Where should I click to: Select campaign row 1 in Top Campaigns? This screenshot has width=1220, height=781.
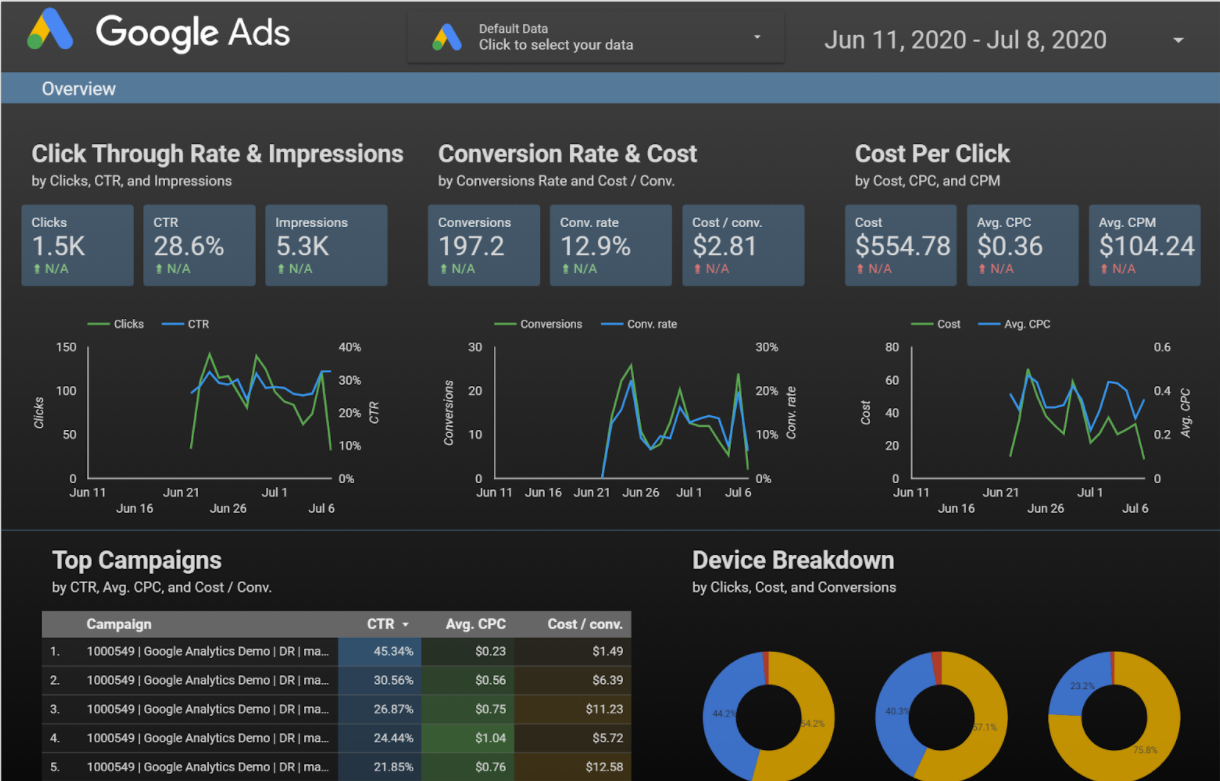336,651
